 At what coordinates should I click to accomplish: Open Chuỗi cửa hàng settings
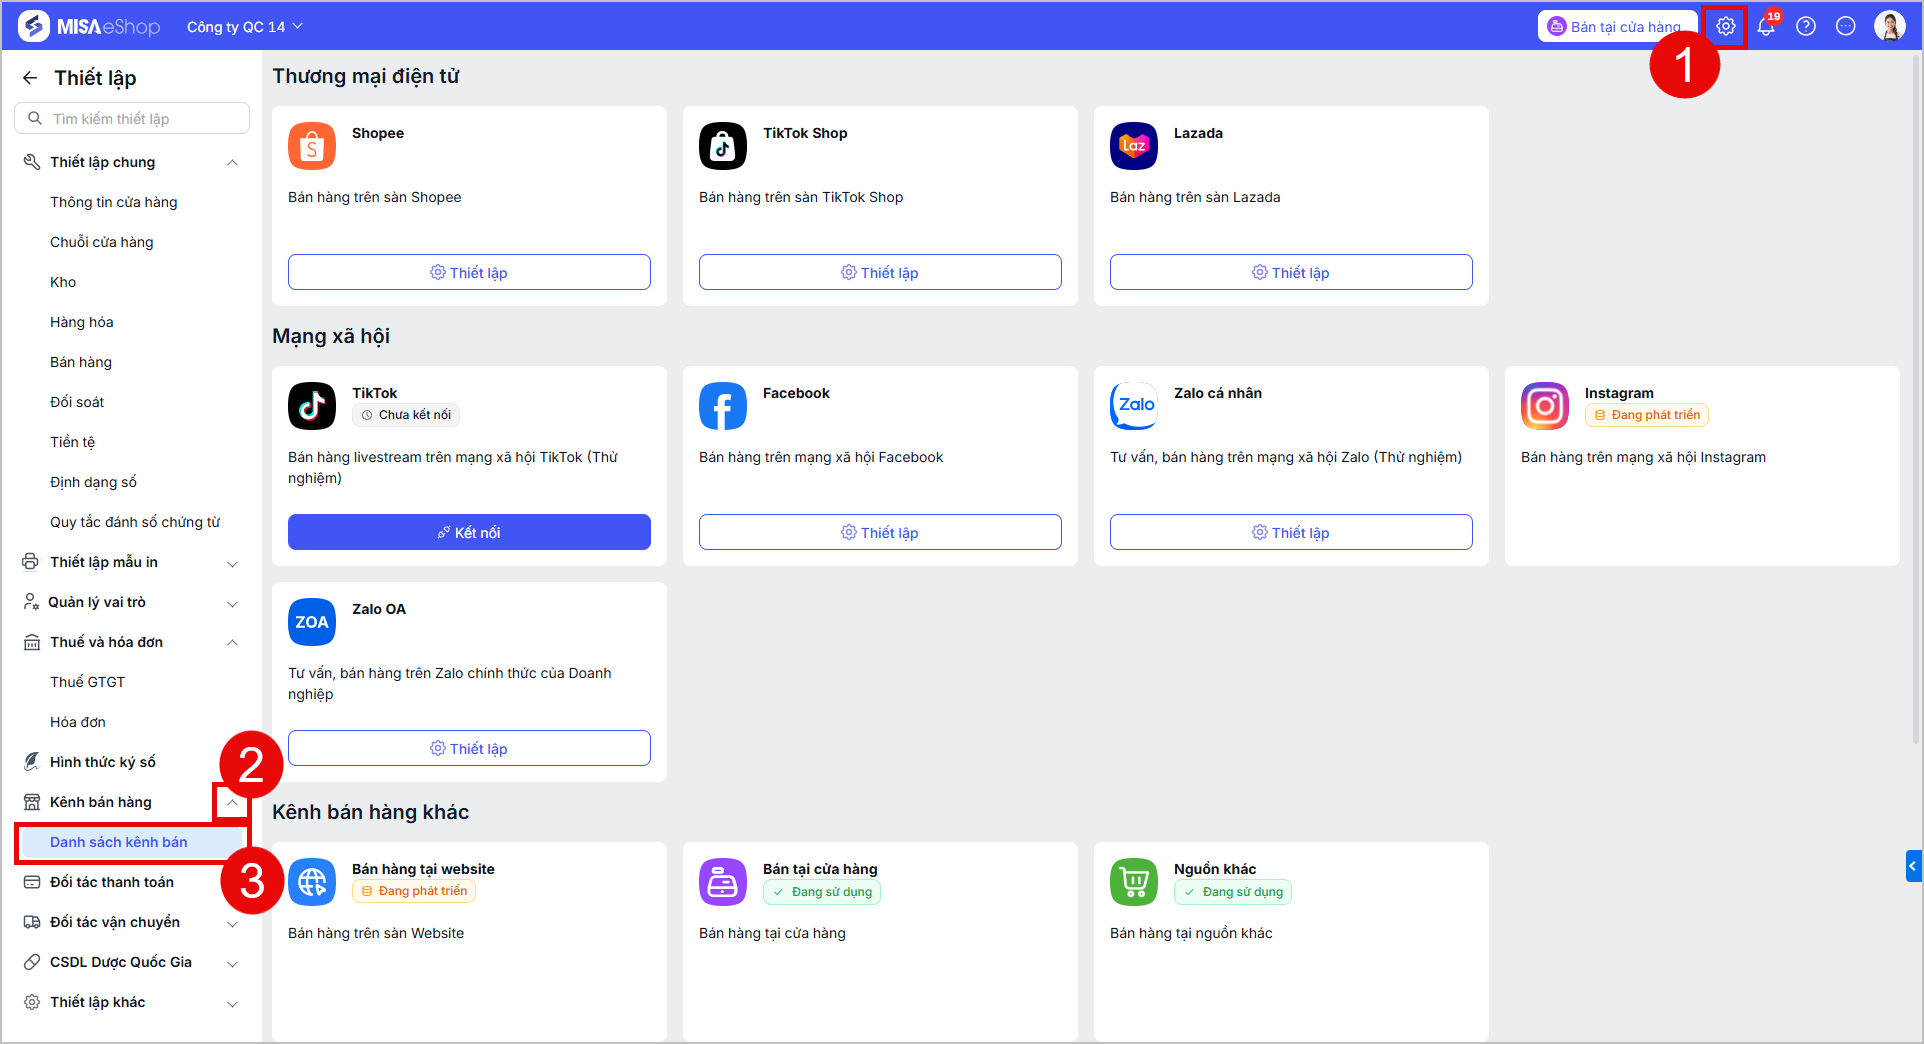[x=102, y=242]
